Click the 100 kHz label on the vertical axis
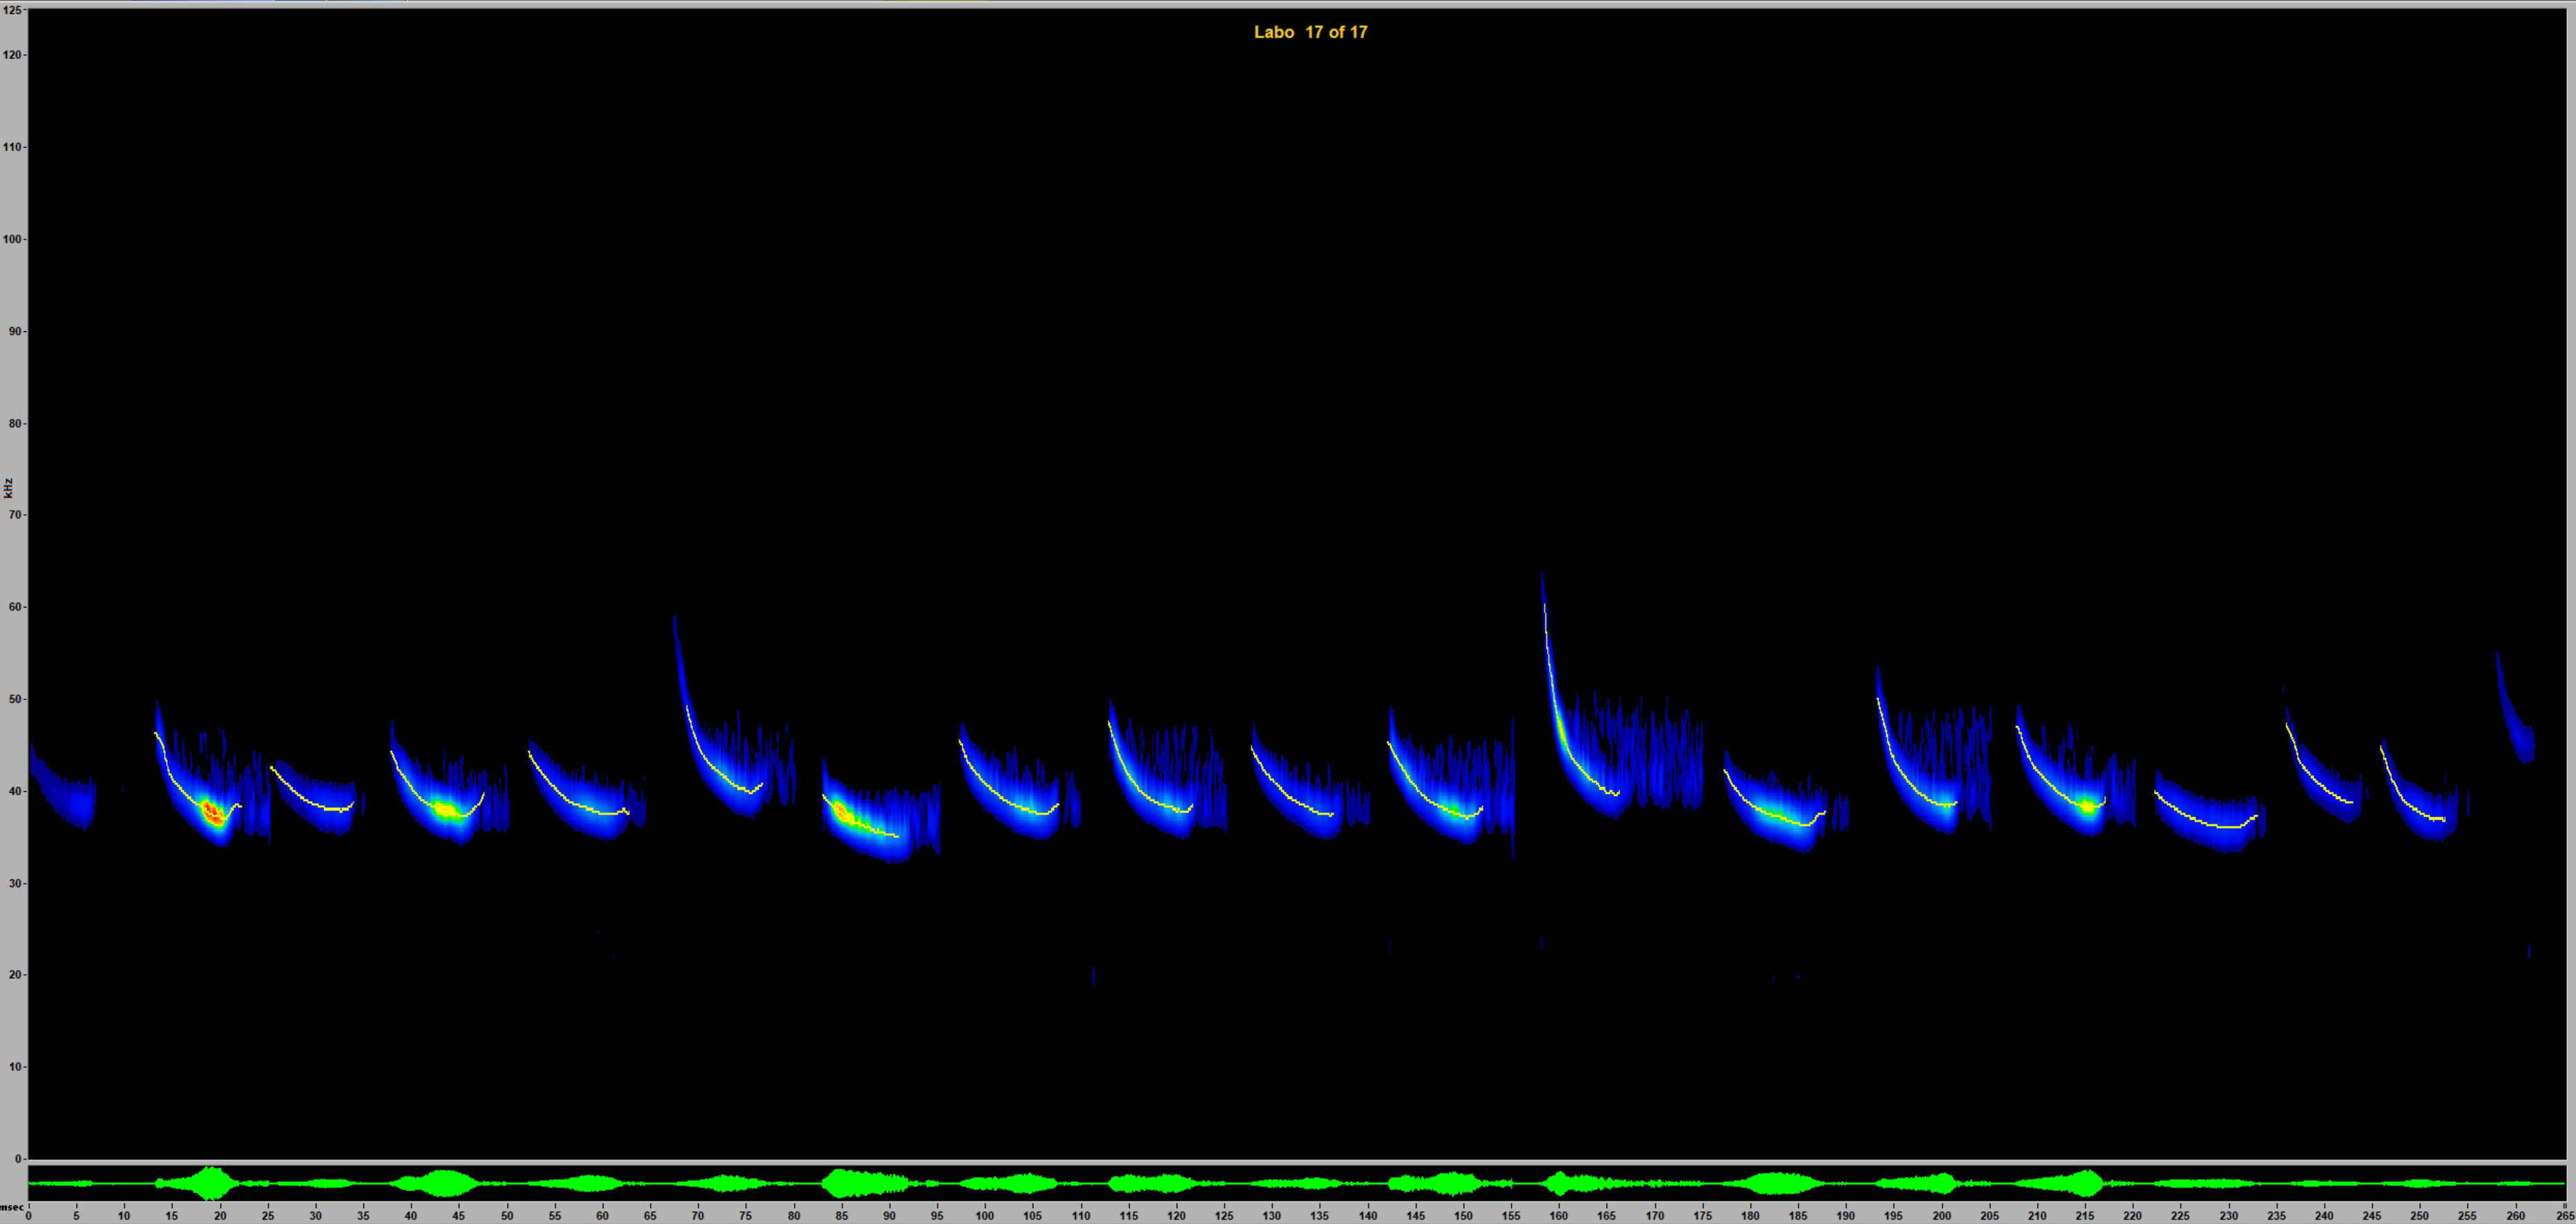 [x=12, y=240]
